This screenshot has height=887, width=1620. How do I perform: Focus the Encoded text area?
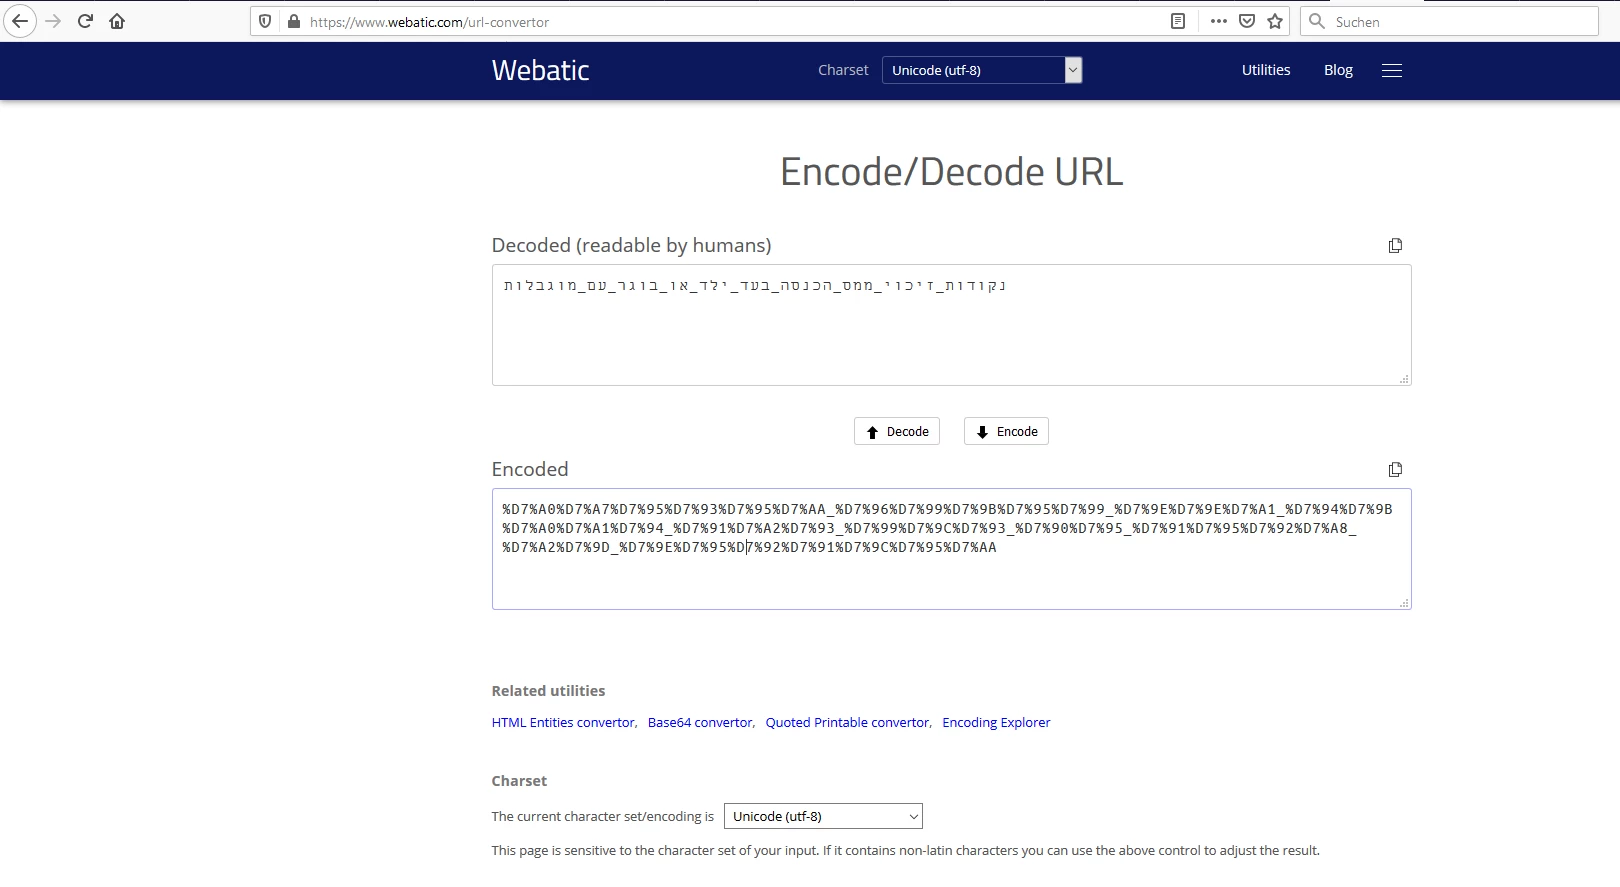click(951, 549)
